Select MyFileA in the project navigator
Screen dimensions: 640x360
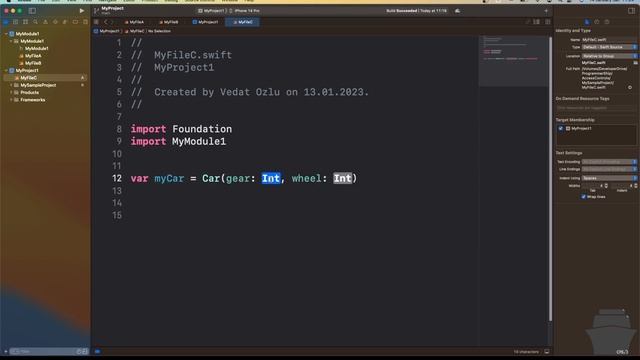point(33,56)
